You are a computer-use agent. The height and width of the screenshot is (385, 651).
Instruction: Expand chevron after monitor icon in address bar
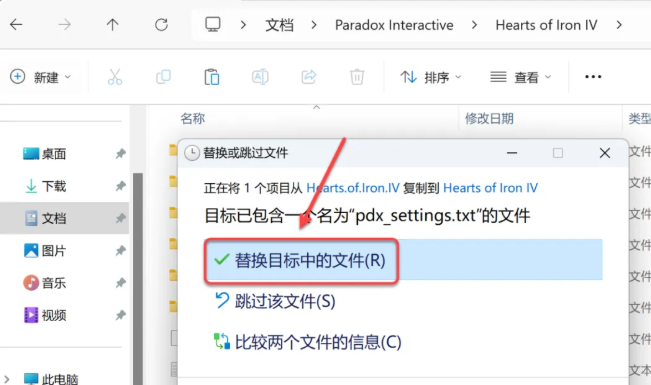click(243, 25)
